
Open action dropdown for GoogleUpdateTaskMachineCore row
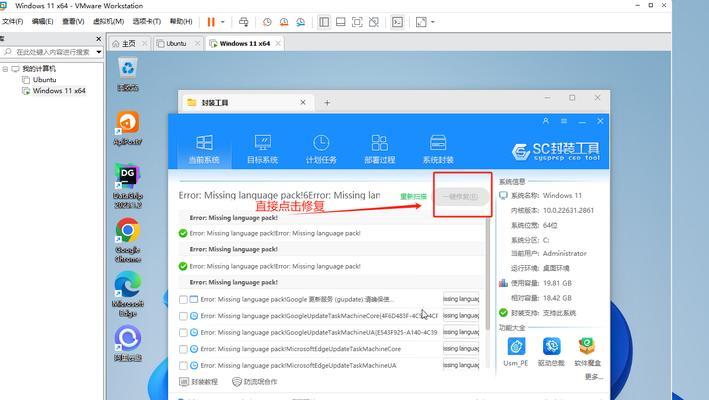click(x=461, y=315)
